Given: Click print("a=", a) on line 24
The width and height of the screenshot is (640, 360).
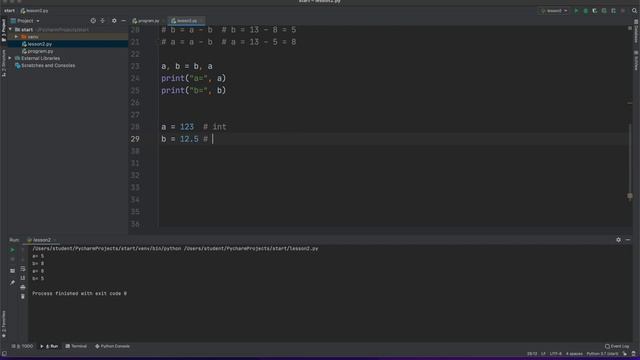Looking at the screenshot, I should 193,78.
